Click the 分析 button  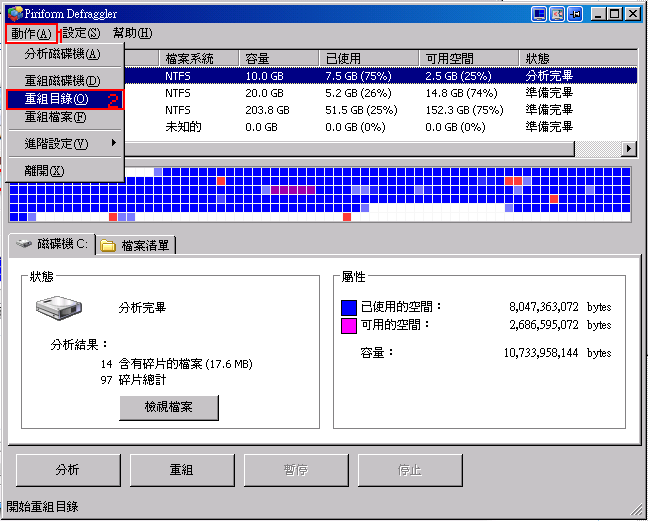click(68, 470)
